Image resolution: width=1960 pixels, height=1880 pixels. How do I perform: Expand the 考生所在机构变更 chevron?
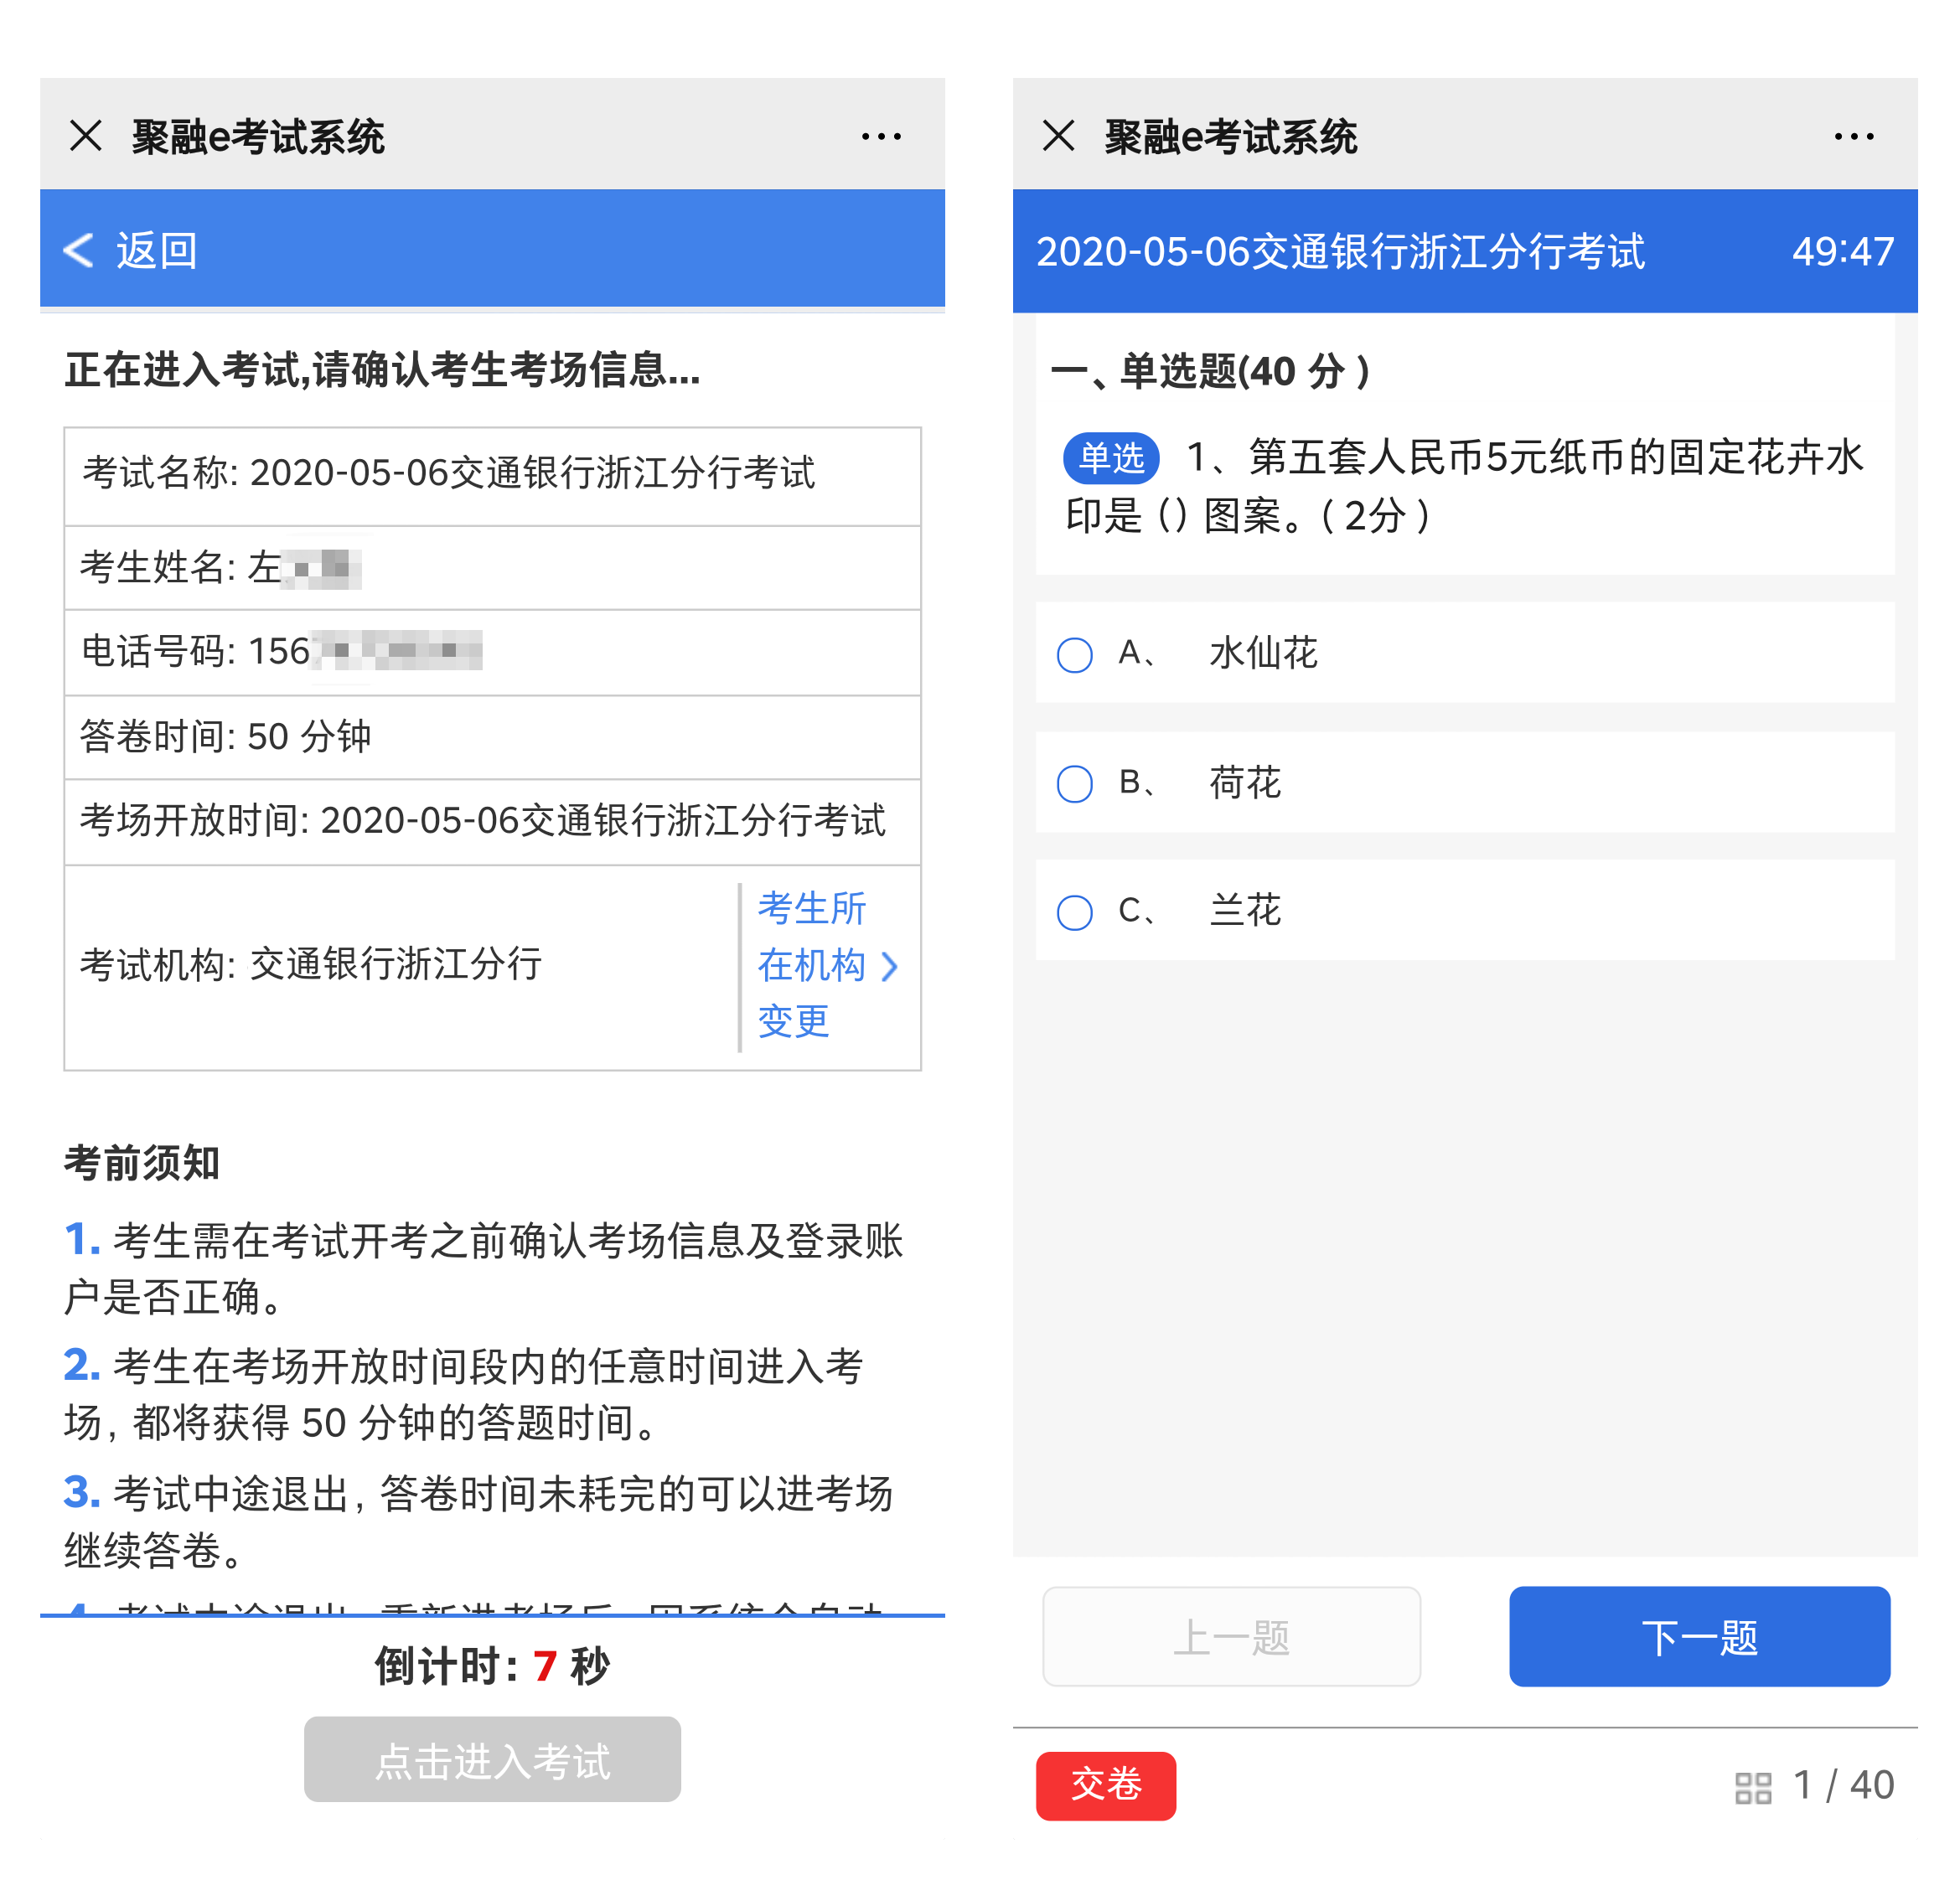[889, 966]
